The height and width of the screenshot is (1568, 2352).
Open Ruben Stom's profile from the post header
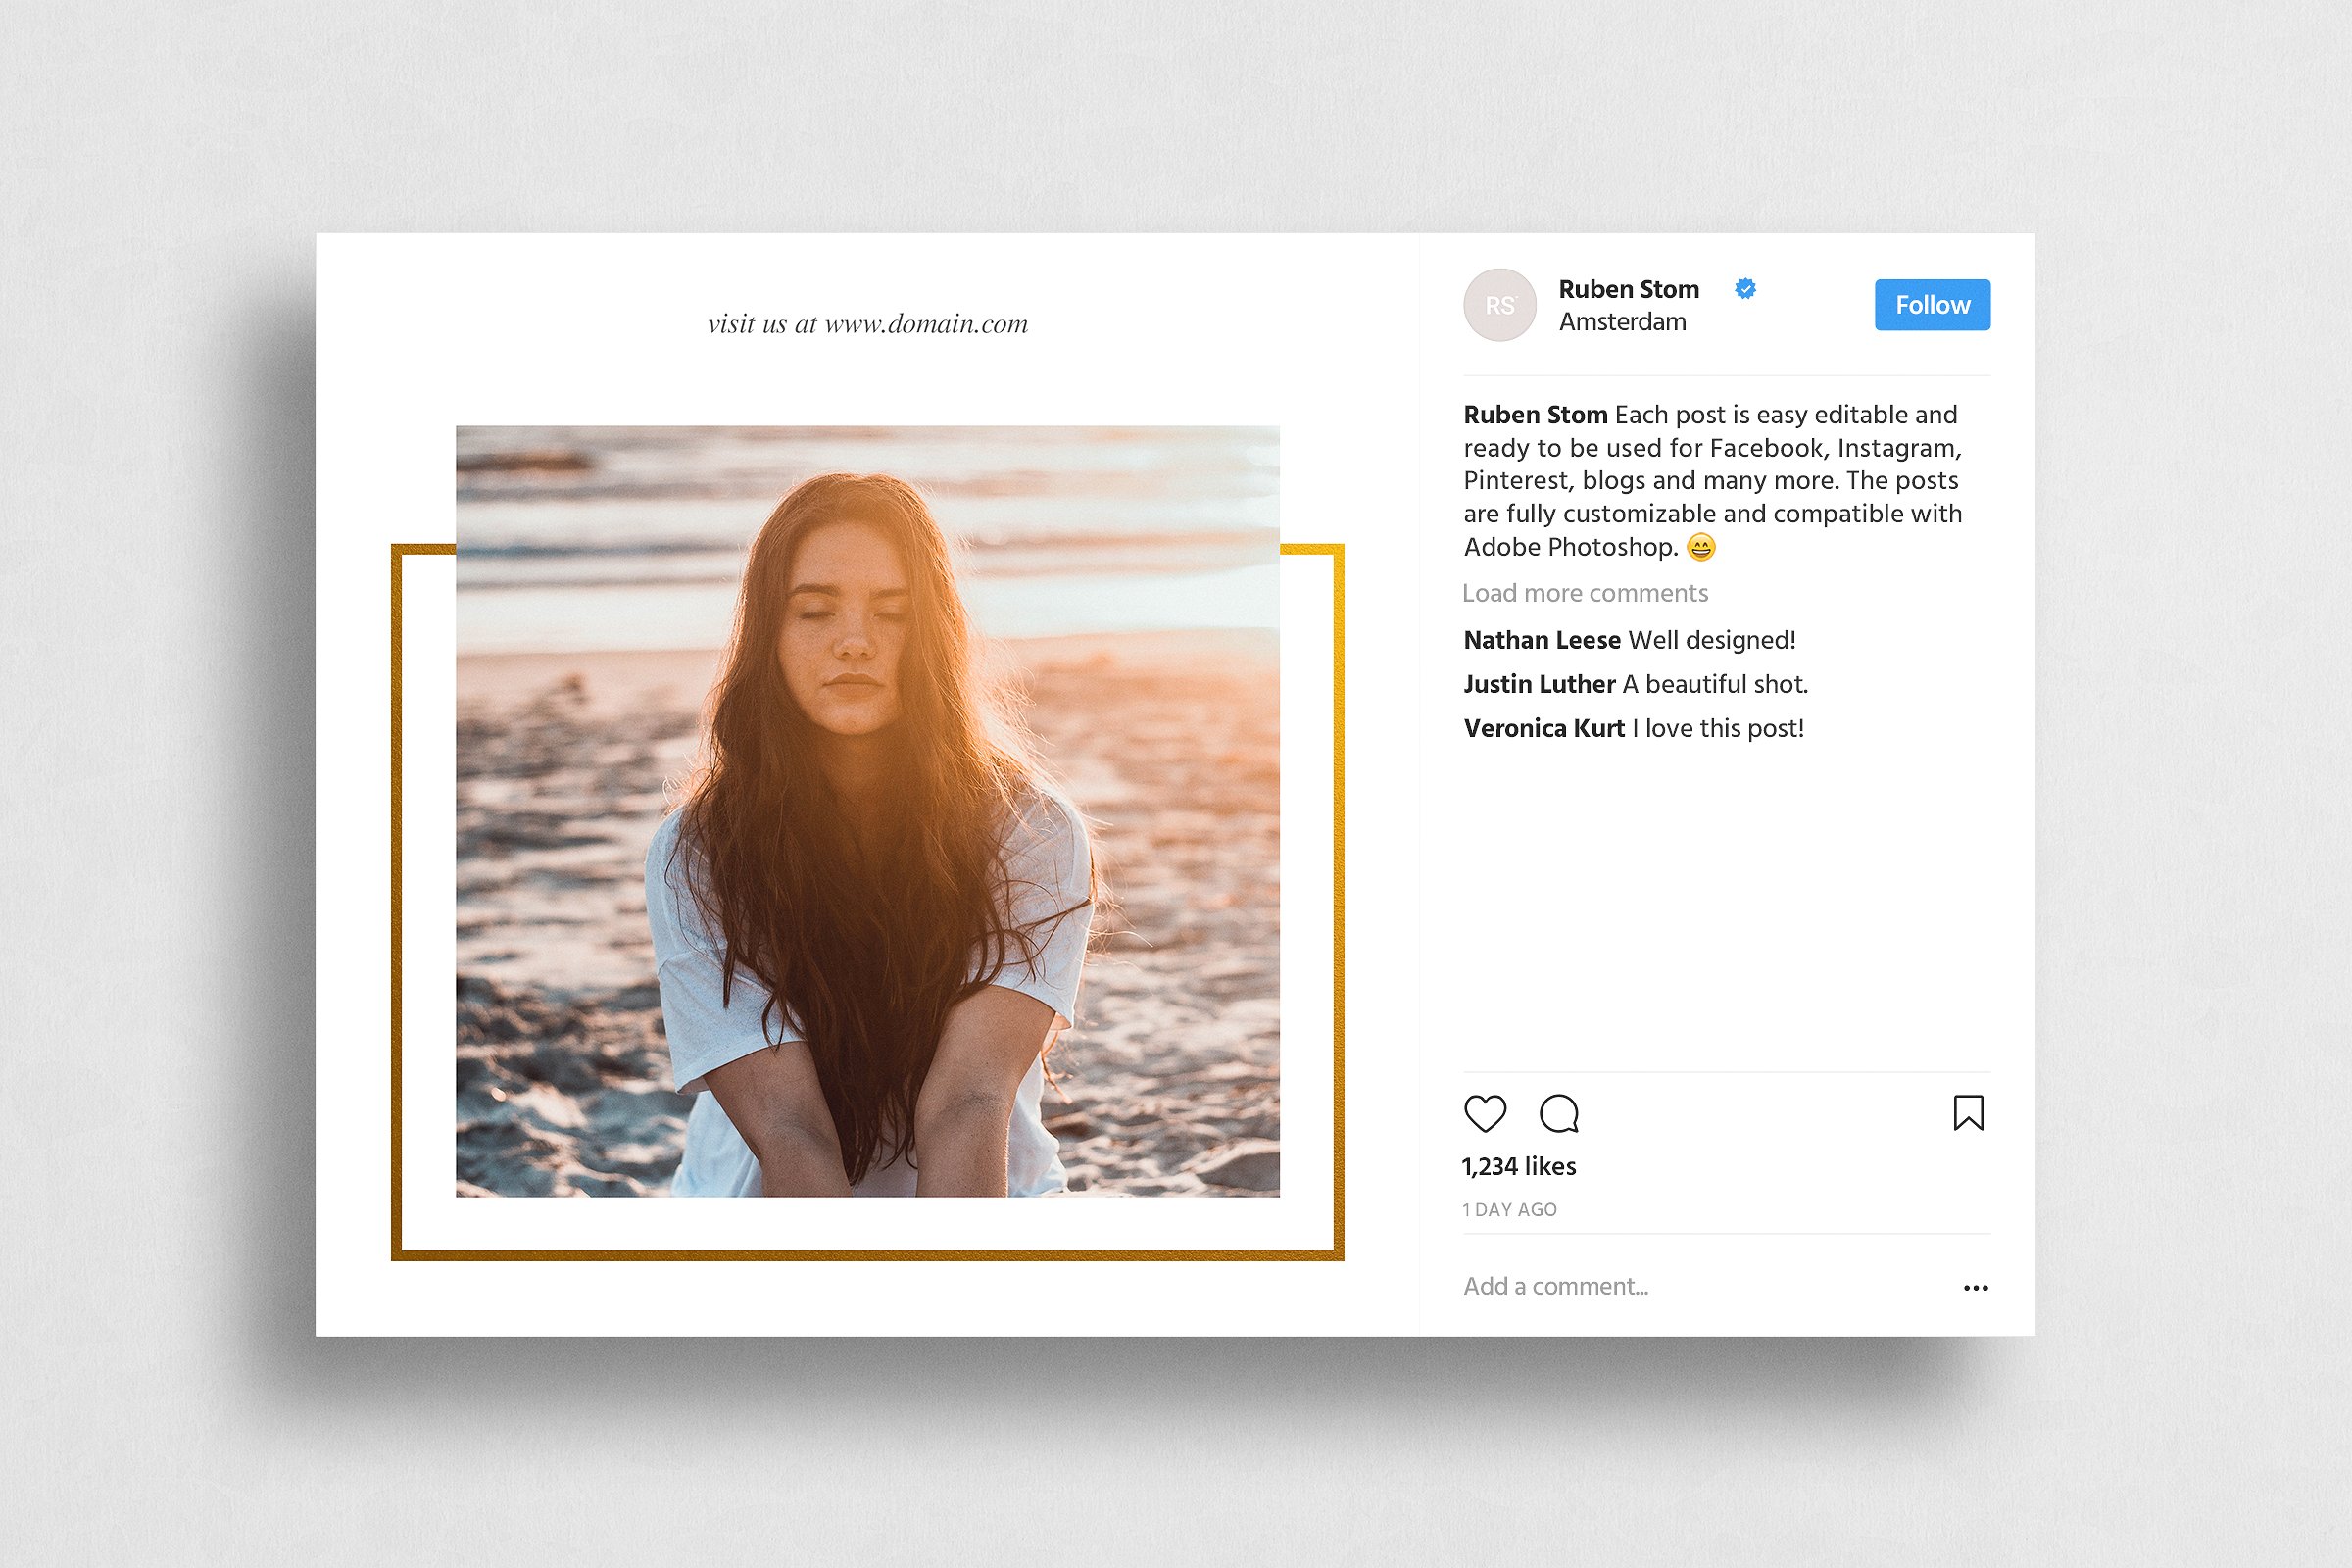pyautogui.click(x=1628, y=289)
